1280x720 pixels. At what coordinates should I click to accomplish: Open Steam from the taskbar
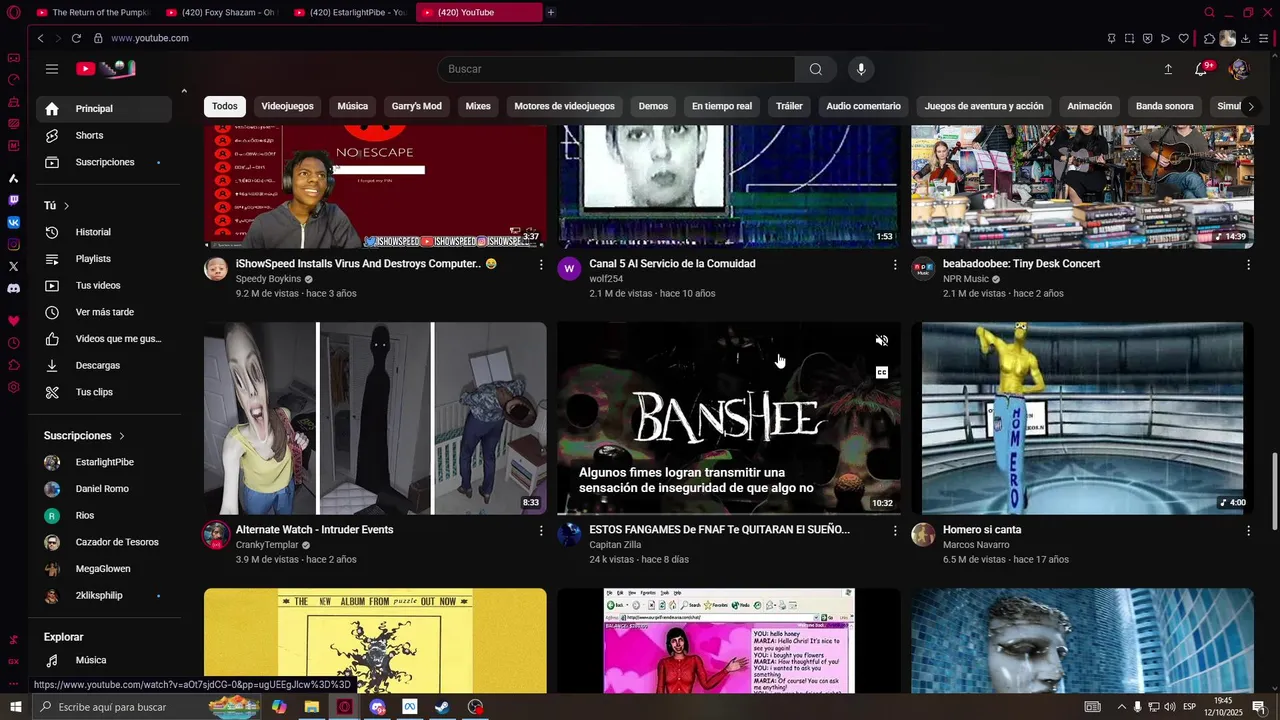pyautogui.click(x=442, y=707)
